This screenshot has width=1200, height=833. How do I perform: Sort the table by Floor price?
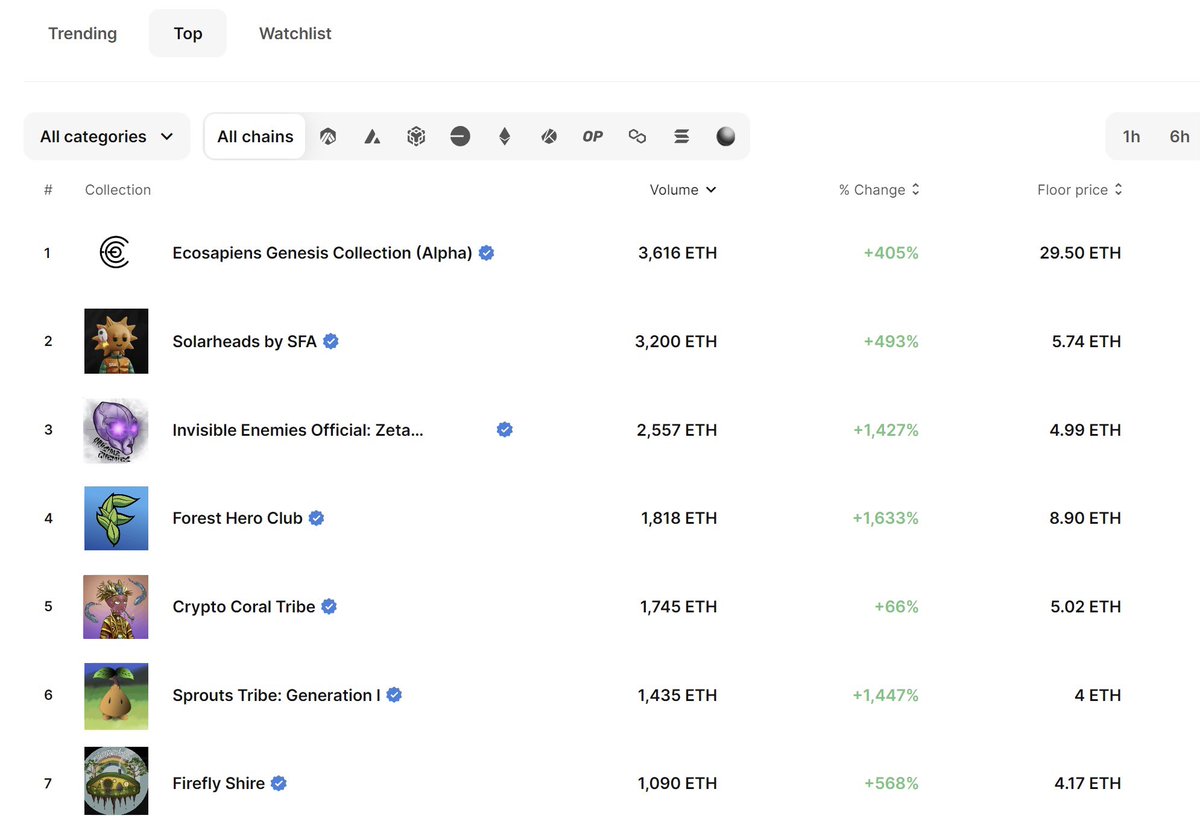pos(1080,189)
